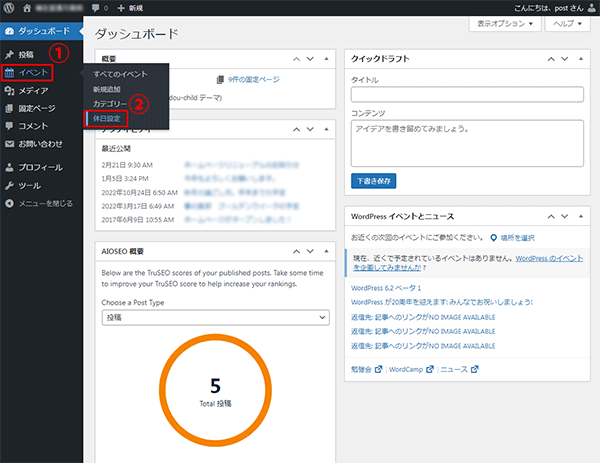Click the dashboard gauge icon in sidebar
The height and width of the screenshot is (463, 600).
(x=10, y=31)
